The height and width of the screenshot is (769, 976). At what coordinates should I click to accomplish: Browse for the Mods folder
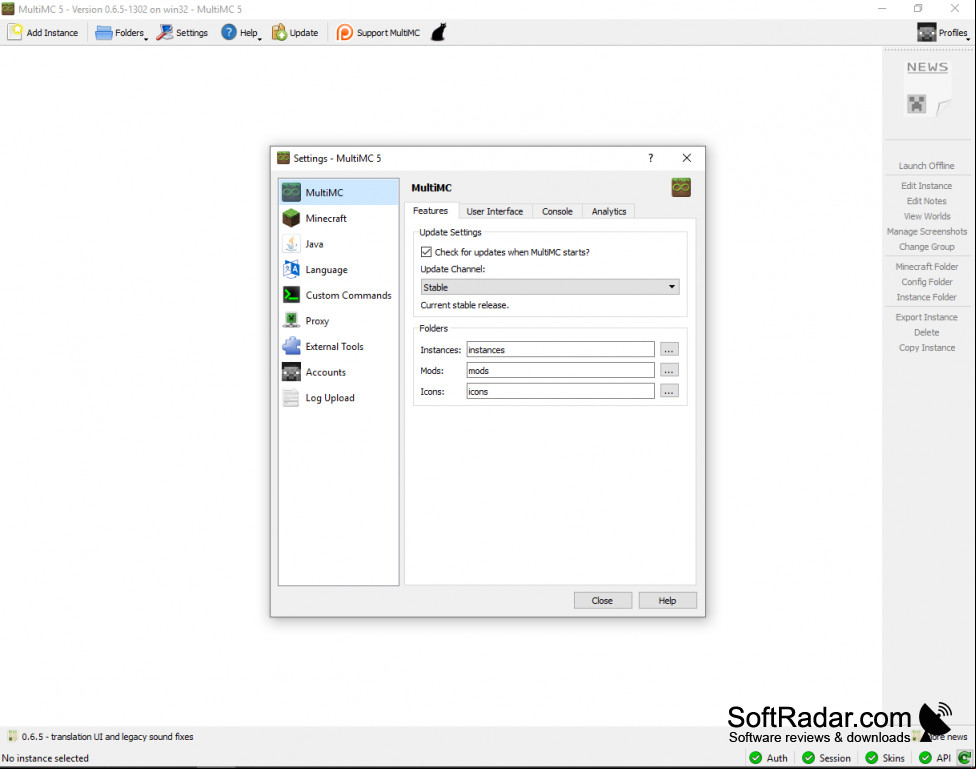tap(669, 370)
